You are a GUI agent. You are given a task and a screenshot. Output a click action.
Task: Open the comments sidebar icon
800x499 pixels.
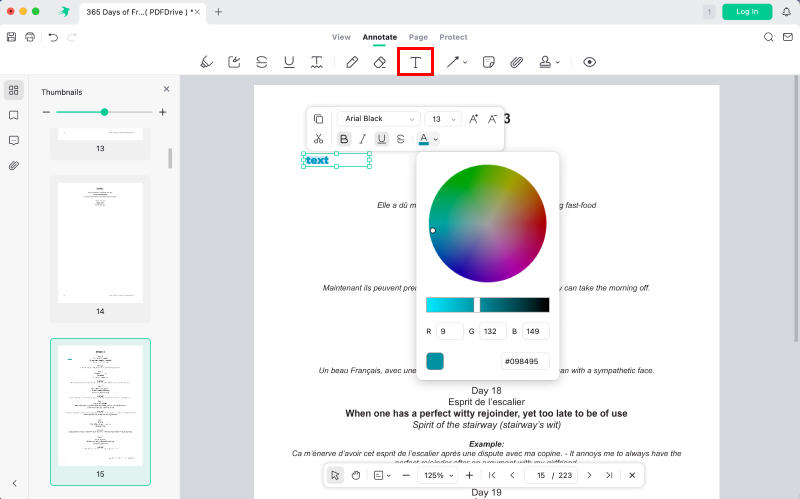point(14,140)
